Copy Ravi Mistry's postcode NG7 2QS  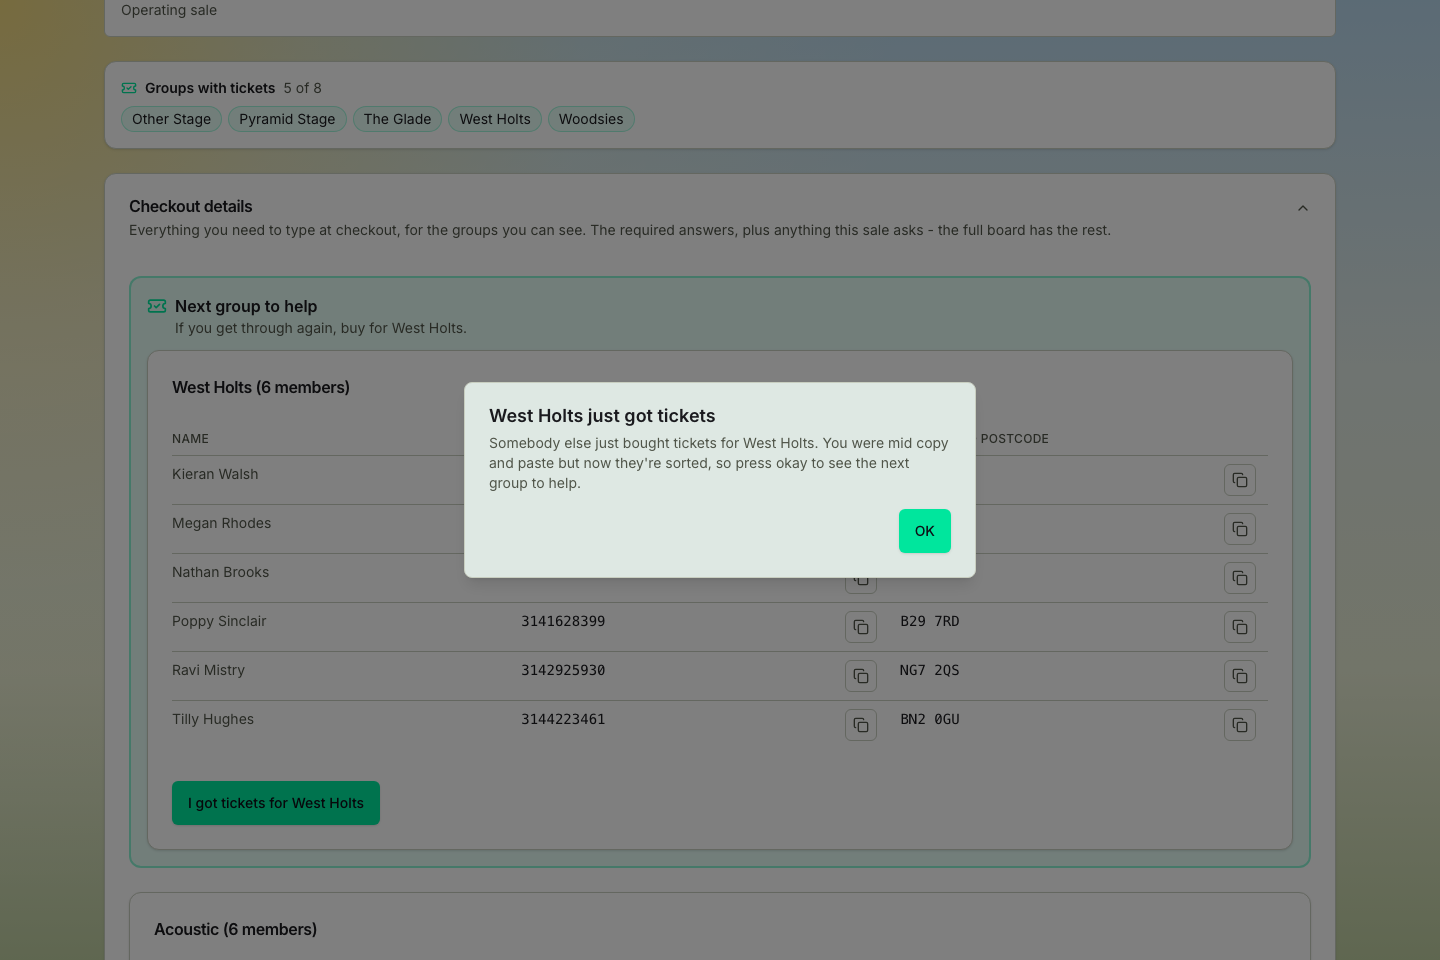pos(1240,676)
